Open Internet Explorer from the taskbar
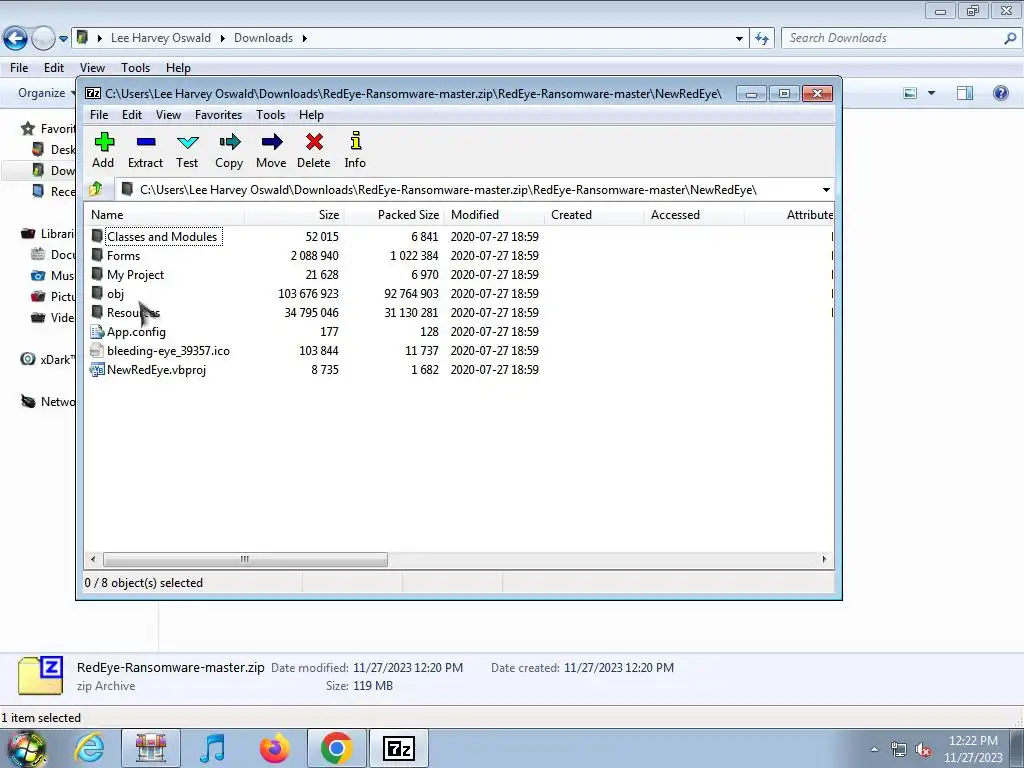Screen dimensions: 1024x768 (x=89, y=748)
